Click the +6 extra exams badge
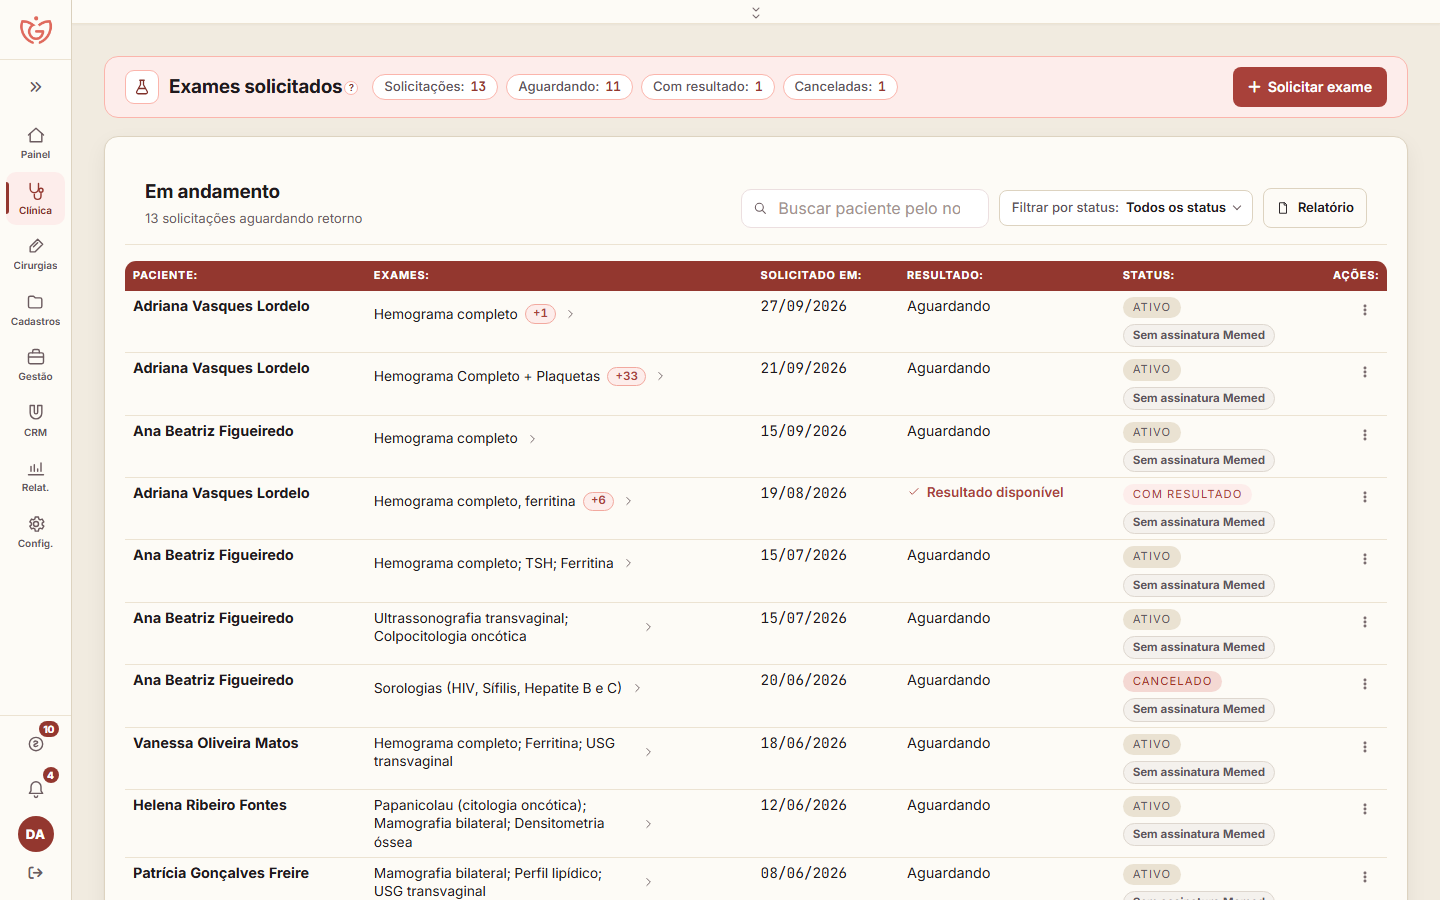 [598, 501]
